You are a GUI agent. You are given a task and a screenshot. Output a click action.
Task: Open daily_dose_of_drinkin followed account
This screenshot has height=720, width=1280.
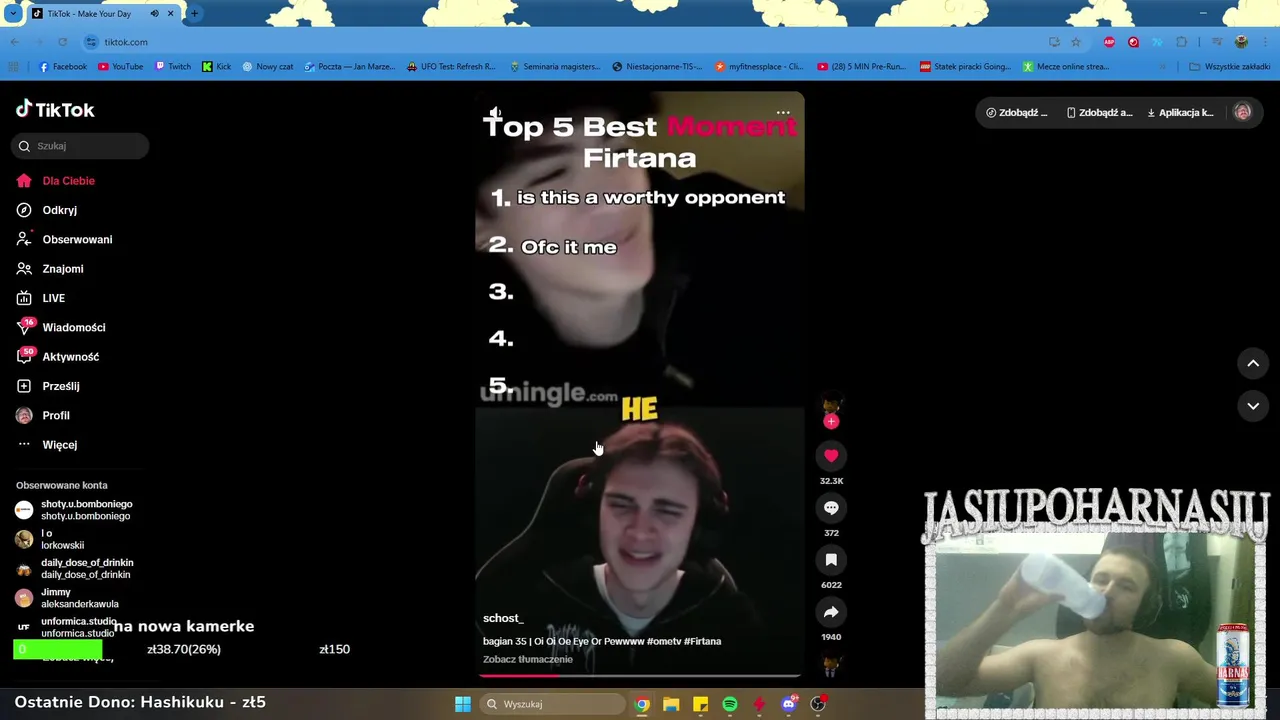tap(75, 569)
